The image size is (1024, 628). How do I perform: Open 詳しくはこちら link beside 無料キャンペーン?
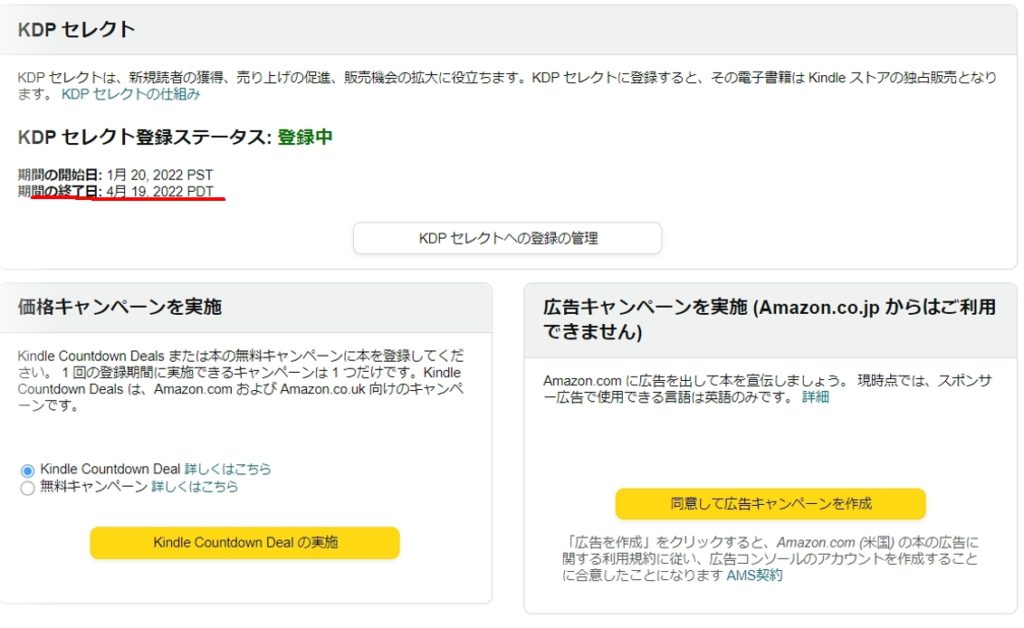coord(195,487)
